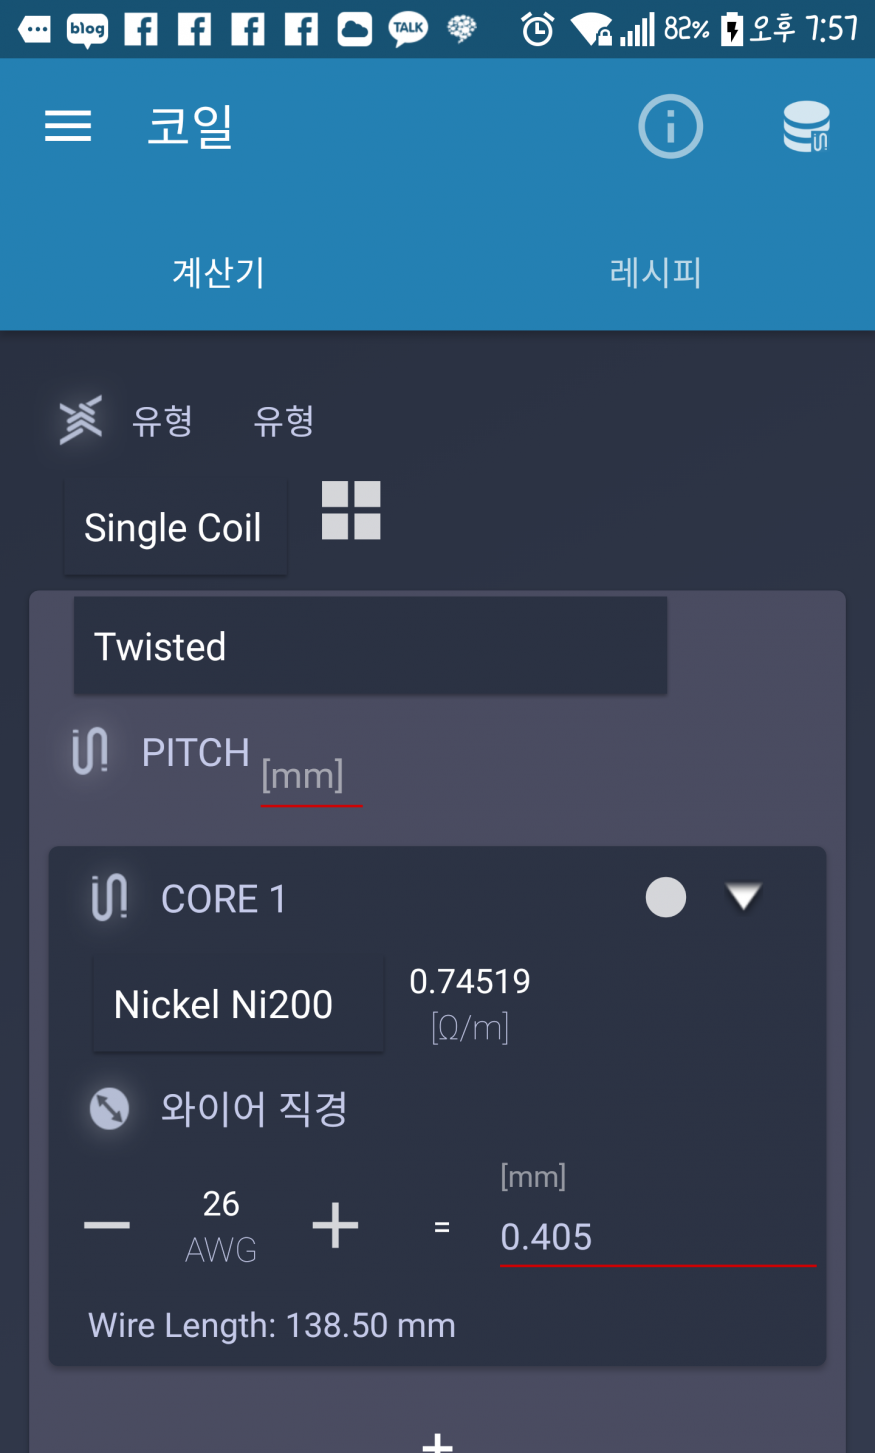
Task: Choose material from Nickel Ni200 dropdown
Action: pos(238,1004)
